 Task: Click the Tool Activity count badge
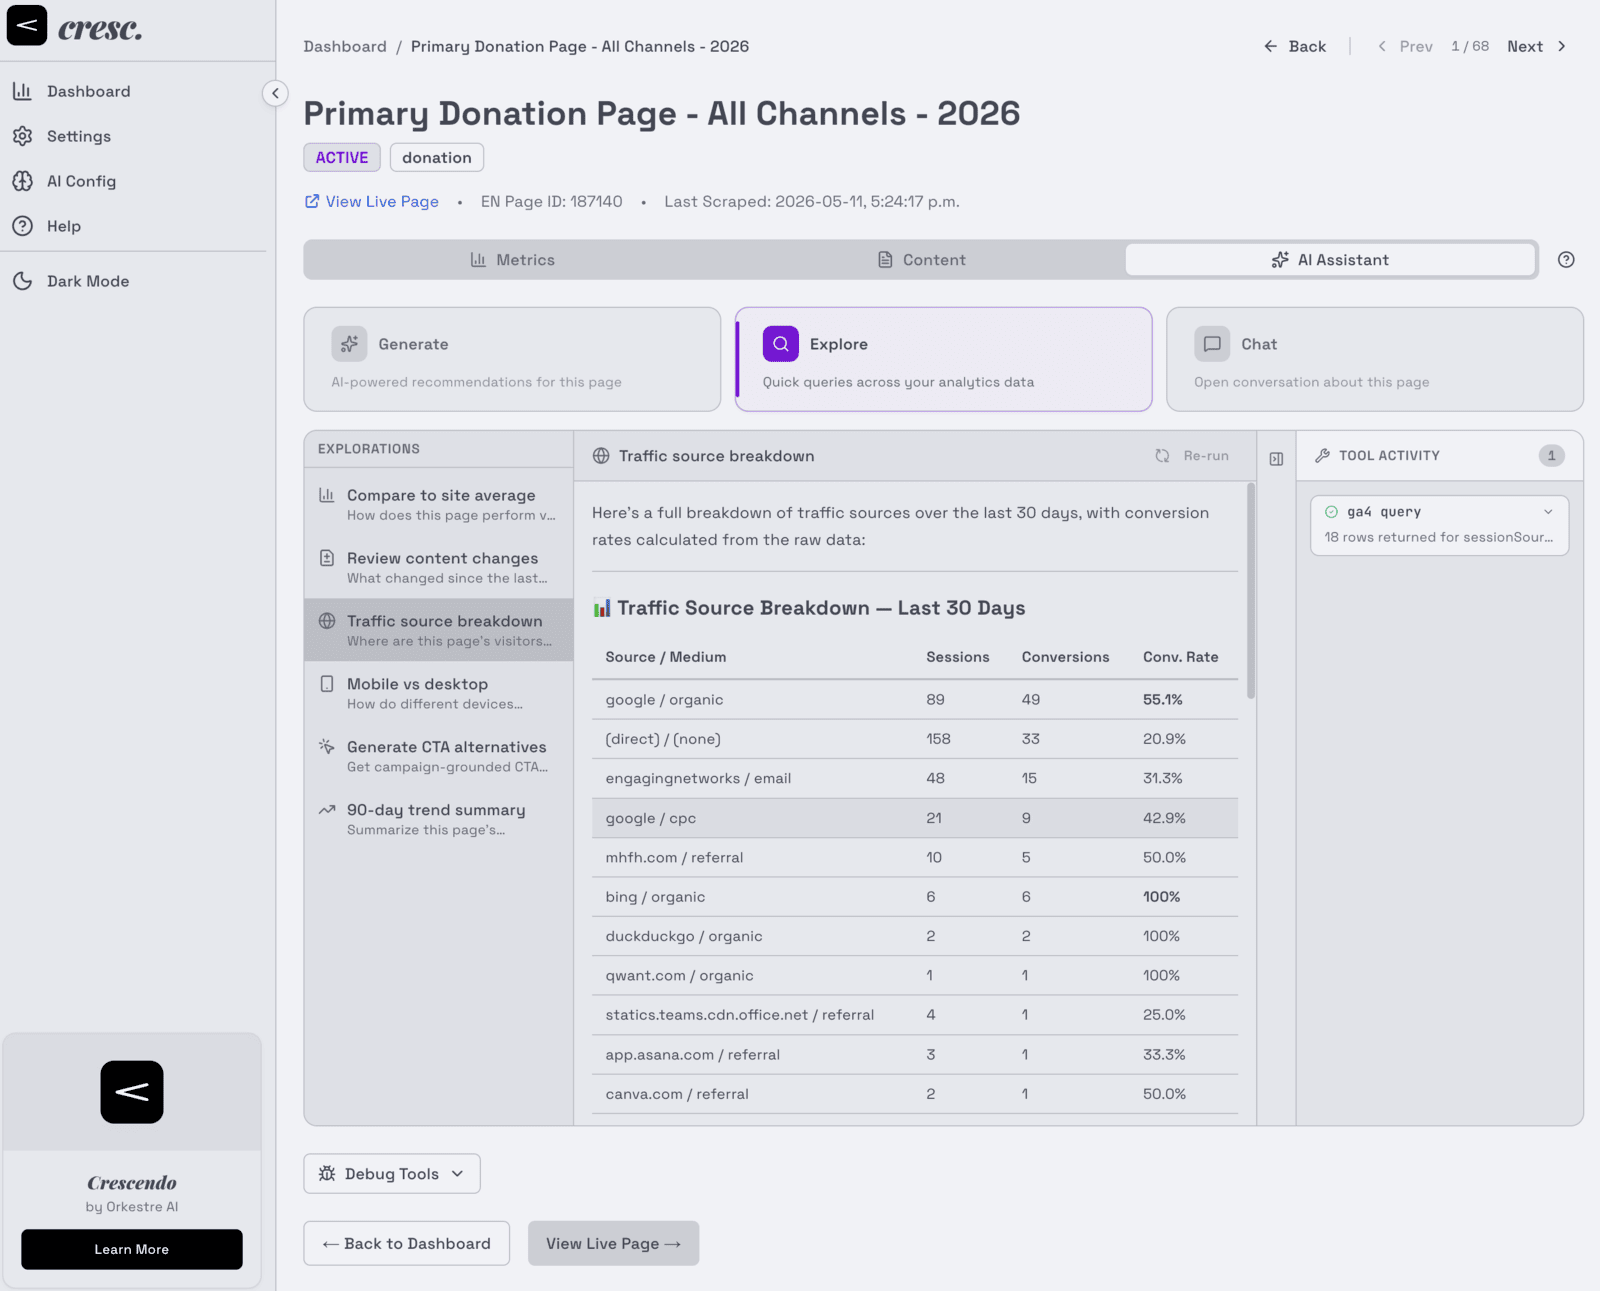click(x=1551, y=455)
